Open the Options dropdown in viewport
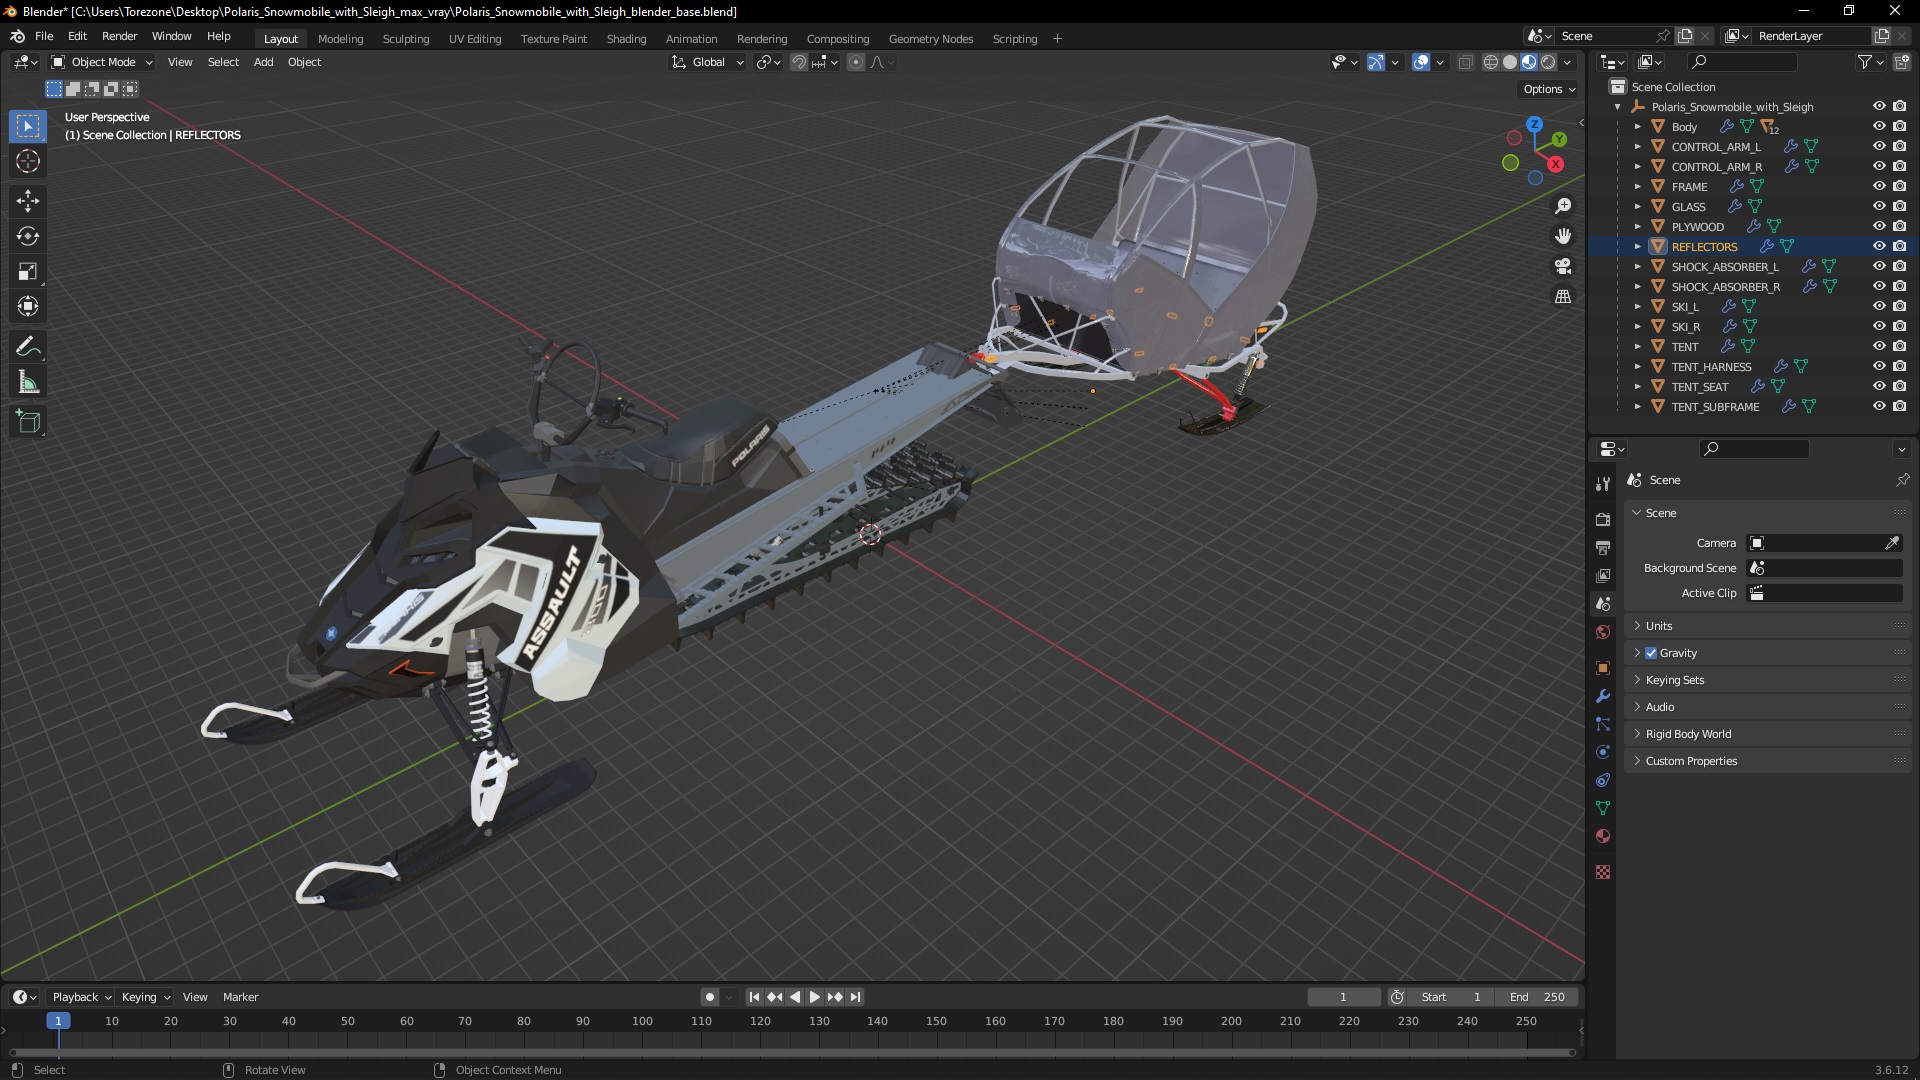This screenshot has height=1080, width=1920. coord(1549,89)
